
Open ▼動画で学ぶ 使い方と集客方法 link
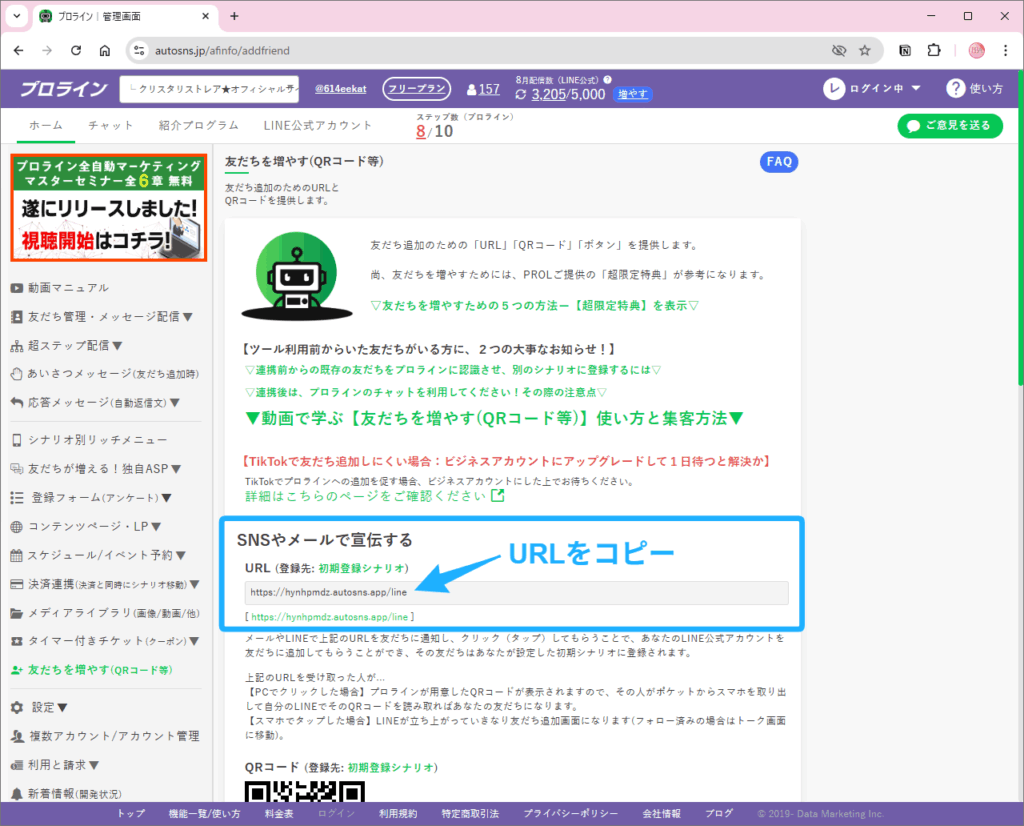point(494,418)
